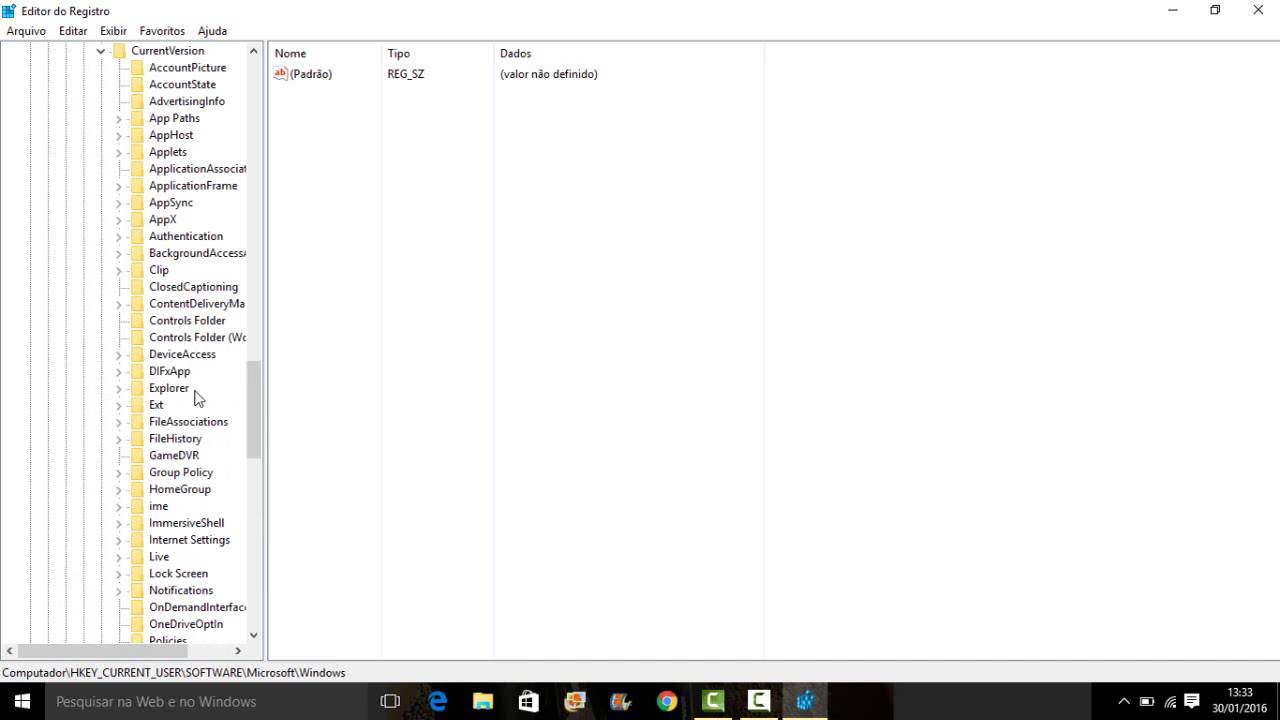Click the GameDVR folder icon
Image resolution: width=1280 pixels, height=720 pixels.
coord(137,456)
